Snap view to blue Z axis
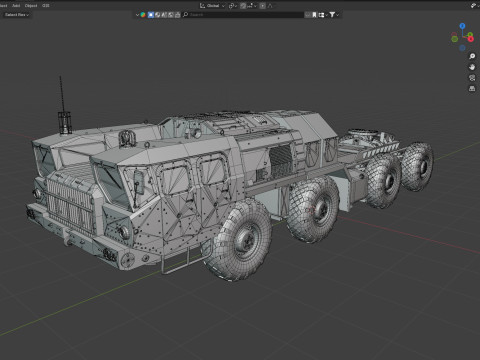480x360 pixels. [x=462, y=26]
